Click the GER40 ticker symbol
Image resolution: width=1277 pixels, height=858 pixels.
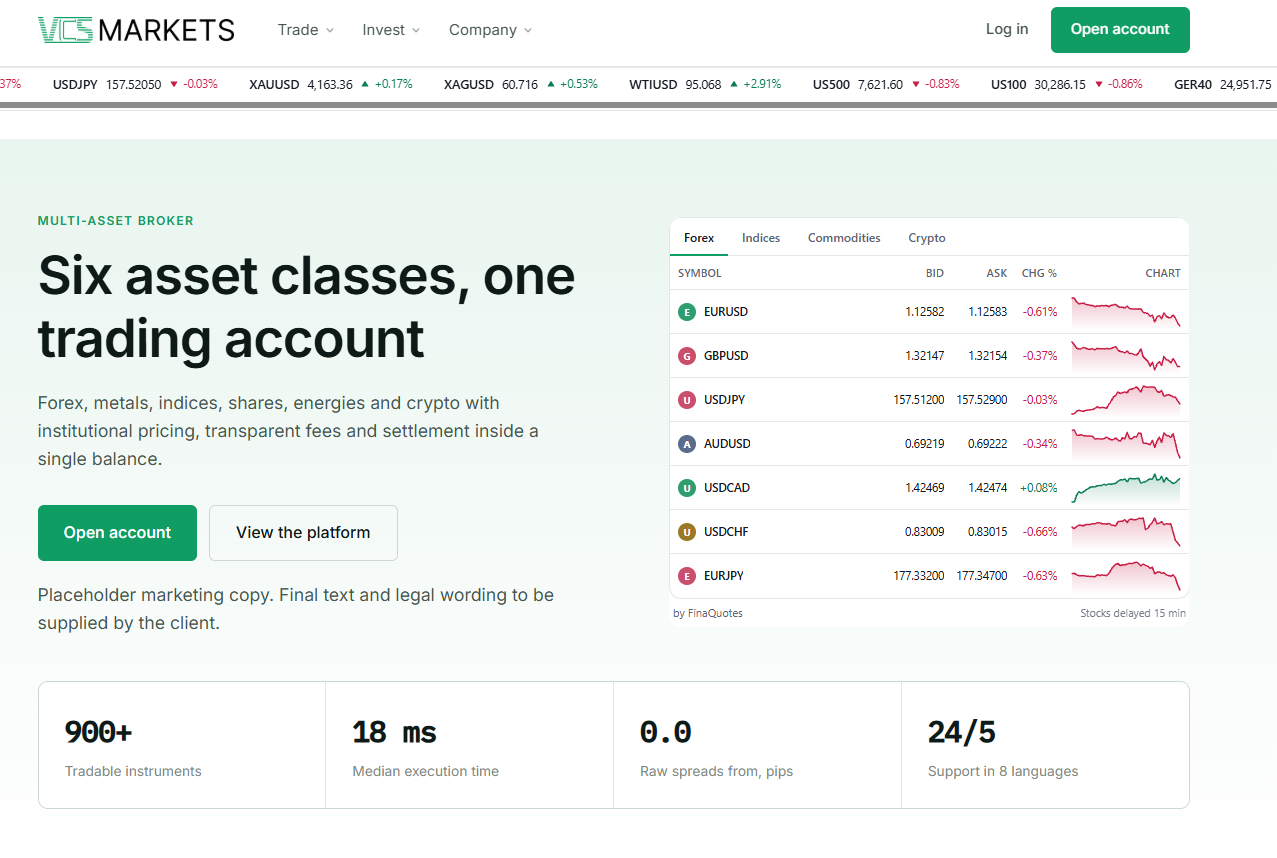pos(1193,85)
